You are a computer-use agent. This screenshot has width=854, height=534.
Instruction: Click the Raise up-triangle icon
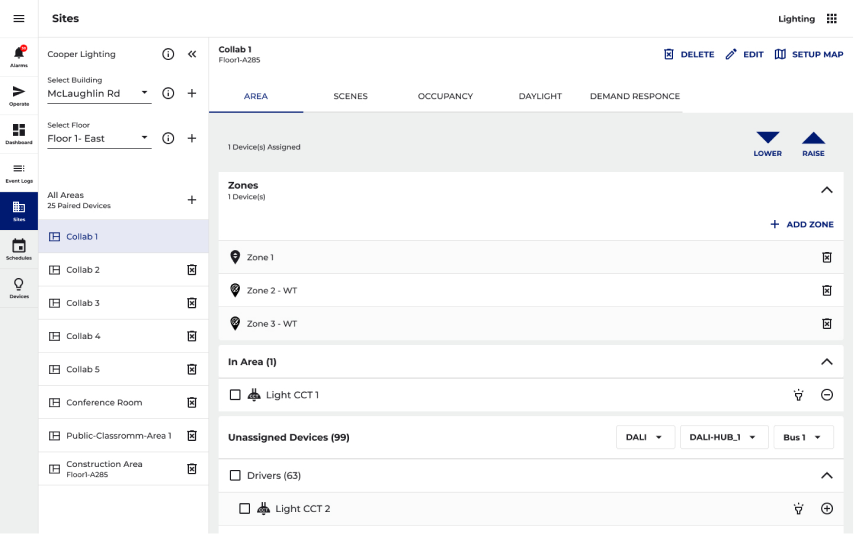(813, 137)
